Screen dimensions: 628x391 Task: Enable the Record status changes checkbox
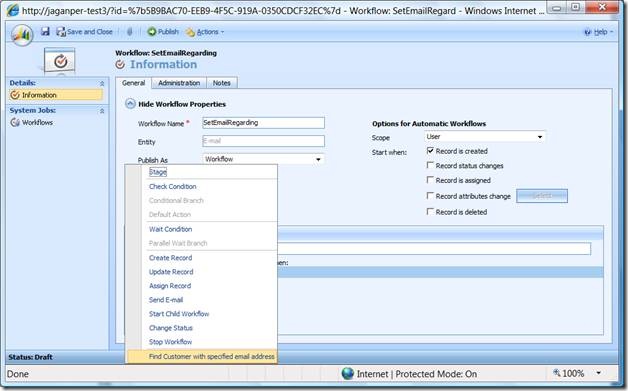tap(430, 165)
